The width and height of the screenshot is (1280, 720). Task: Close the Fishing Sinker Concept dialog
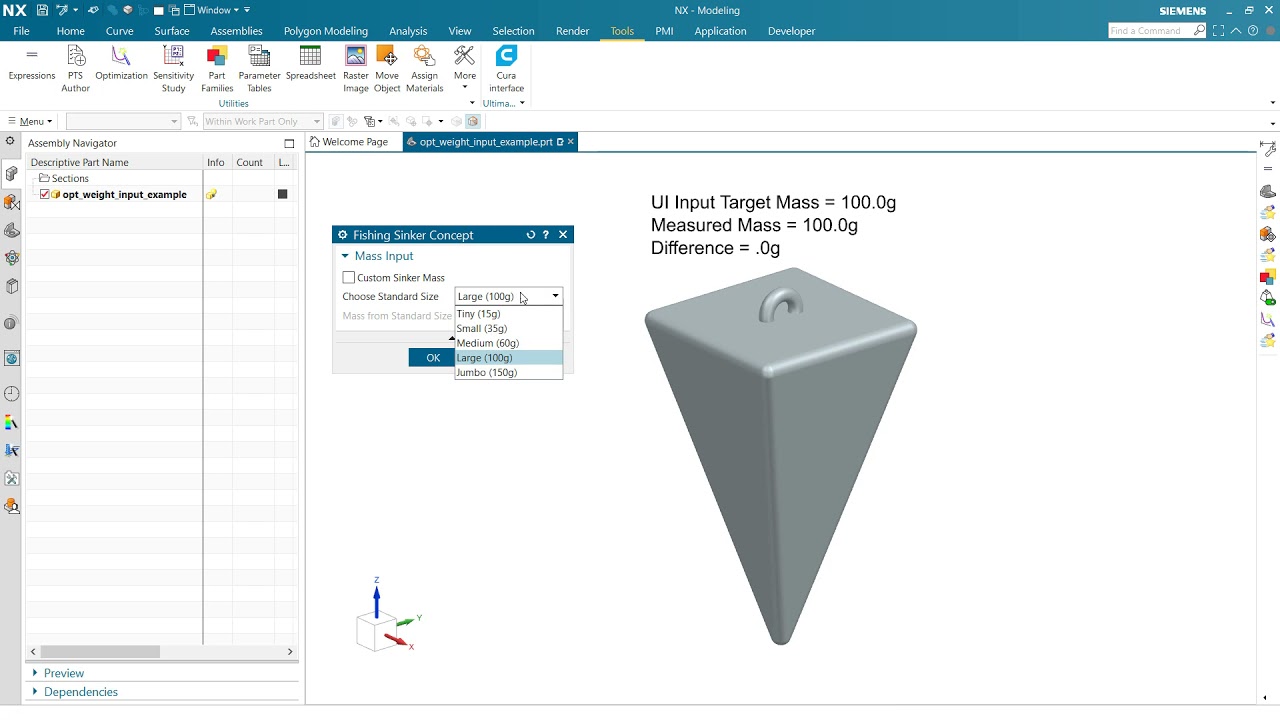click(563, 235)
